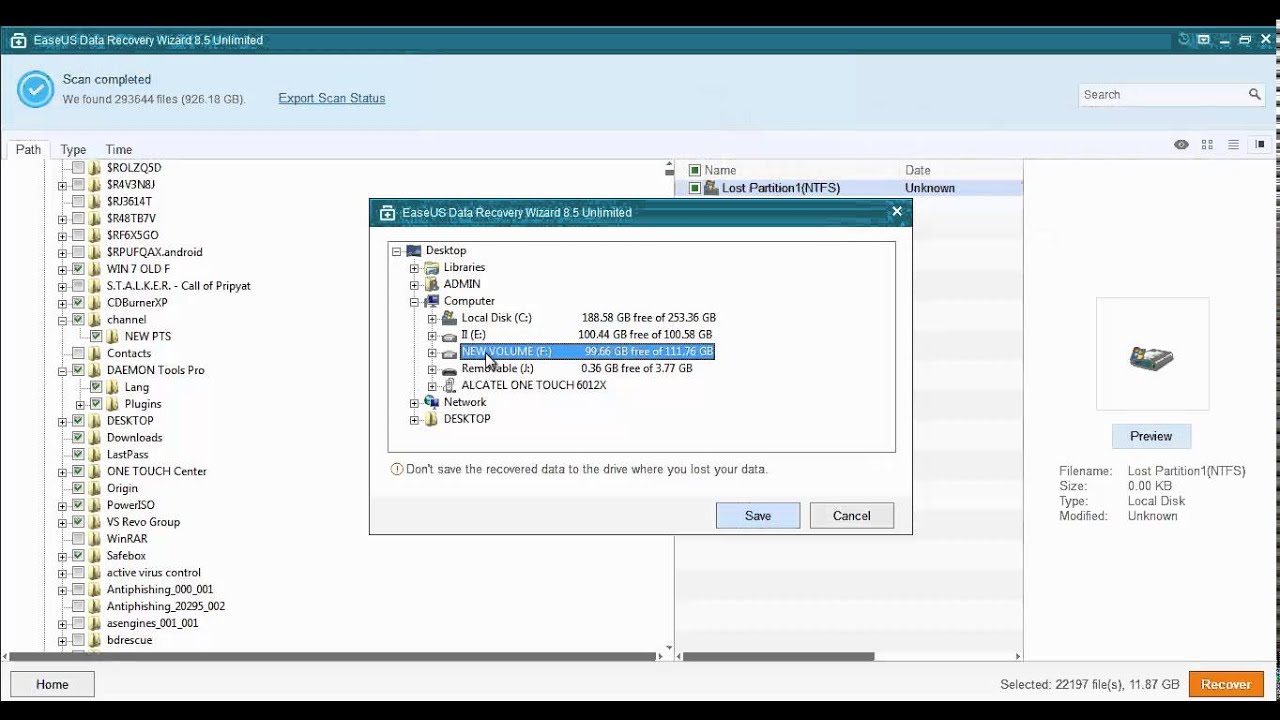The image size is (1280, 720).
Task: Click in the Search input field
Action: pyautogui.click(x=1161, y=94)
